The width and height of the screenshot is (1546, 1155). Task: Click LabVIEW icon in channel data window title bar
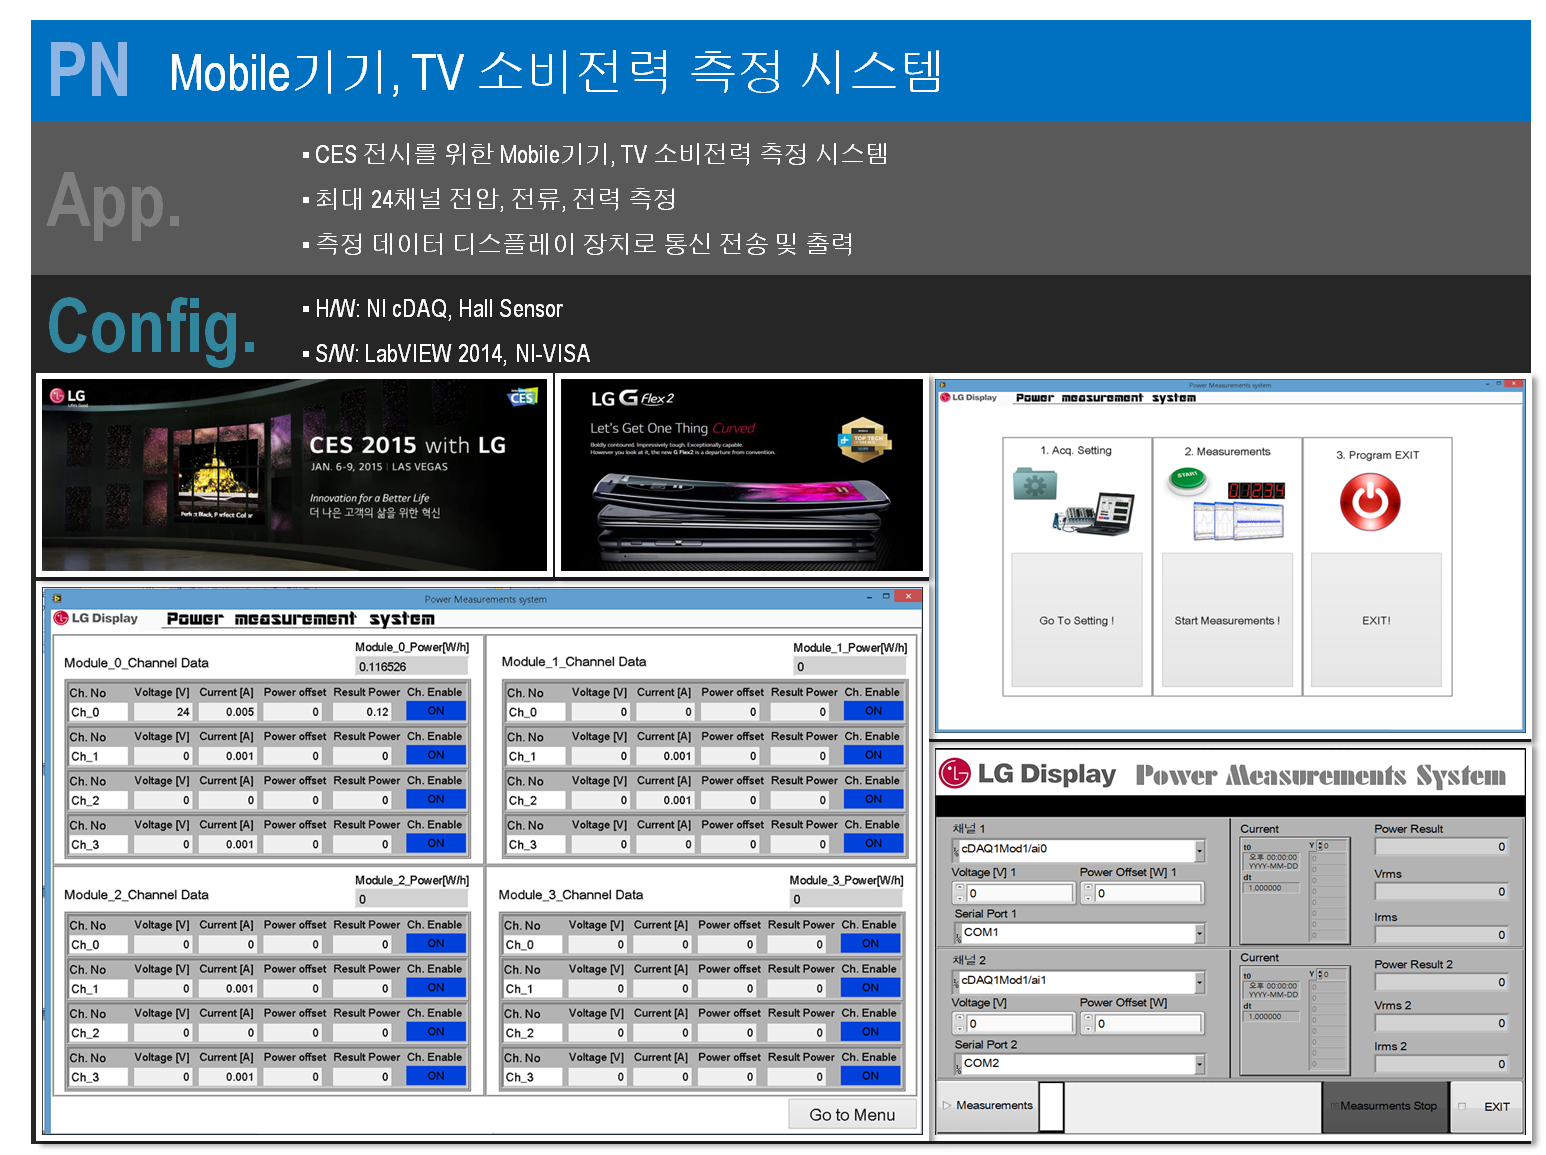coord(57,598)
